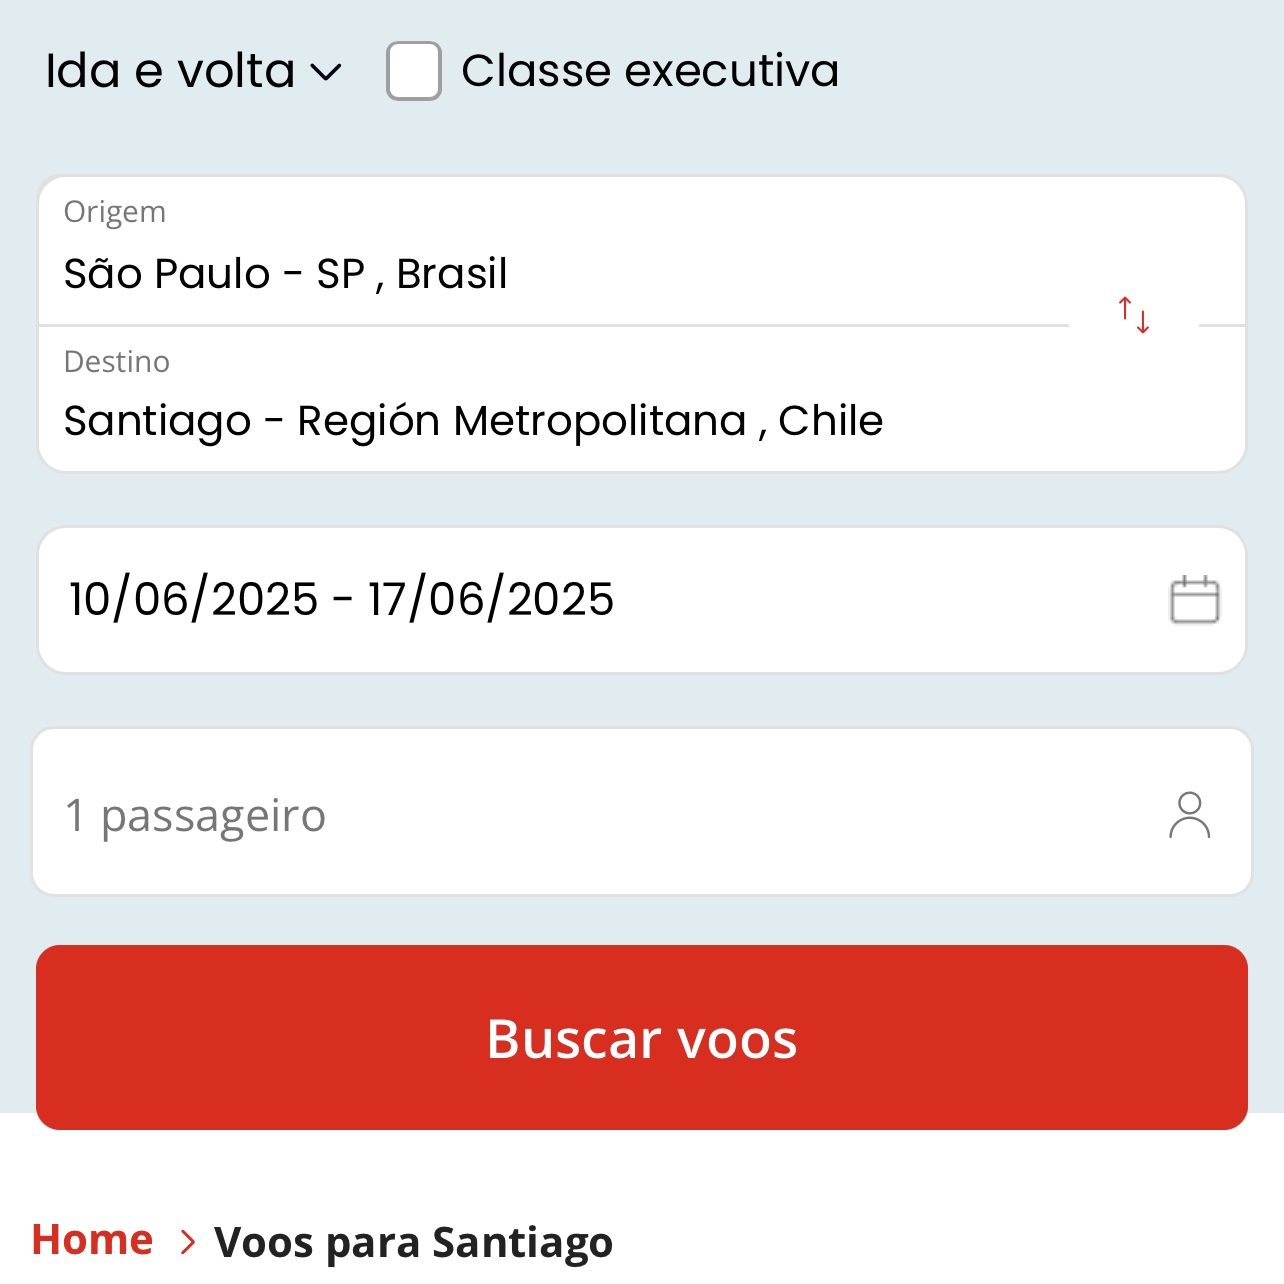Select the chevron beside Ida e volta

327,72
